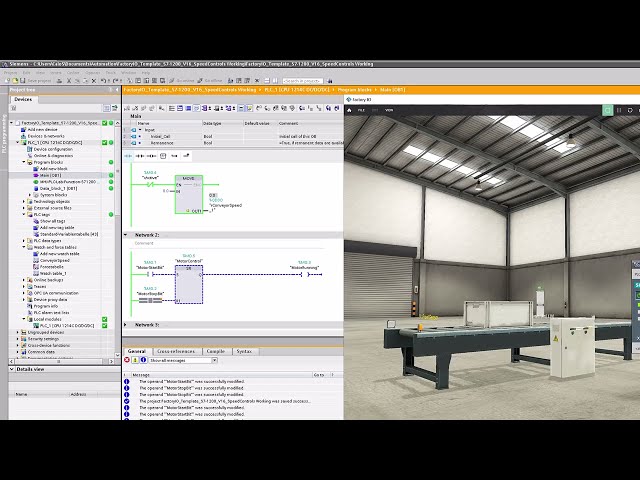This screenshot has height=480, width=640.
Task: Click the Factory IO green stop button
Action: [x=607, y=110]
